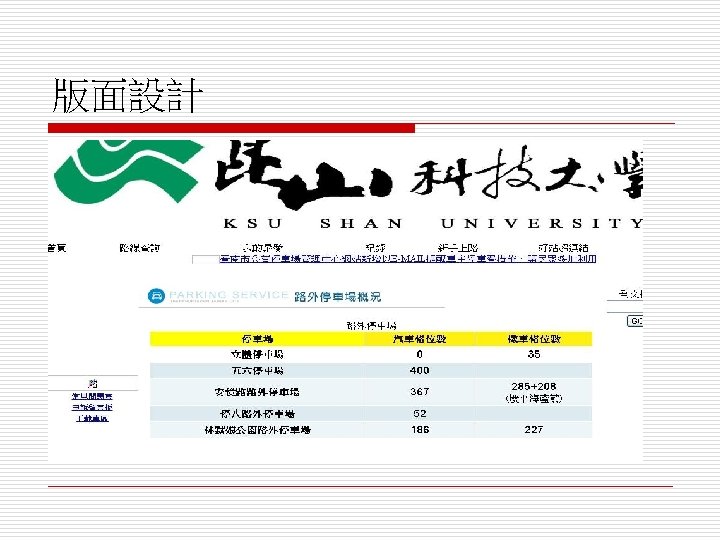The image size is (720, 540).
Task: Click the calligraphy university name banner
Action: coord(429,174)
